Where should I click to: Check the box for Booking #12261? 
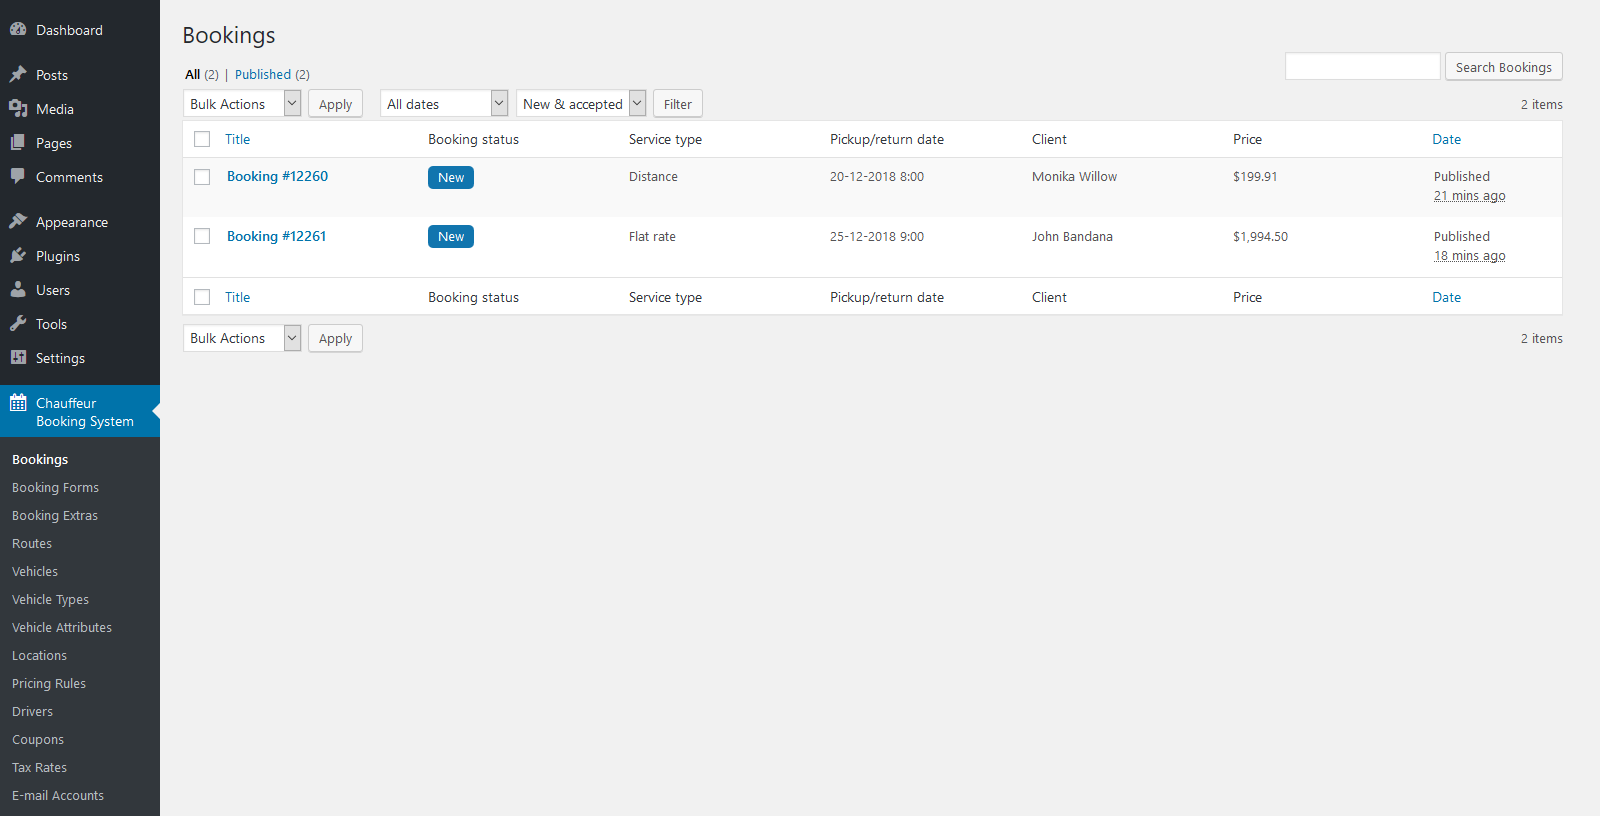click(202, 236)
